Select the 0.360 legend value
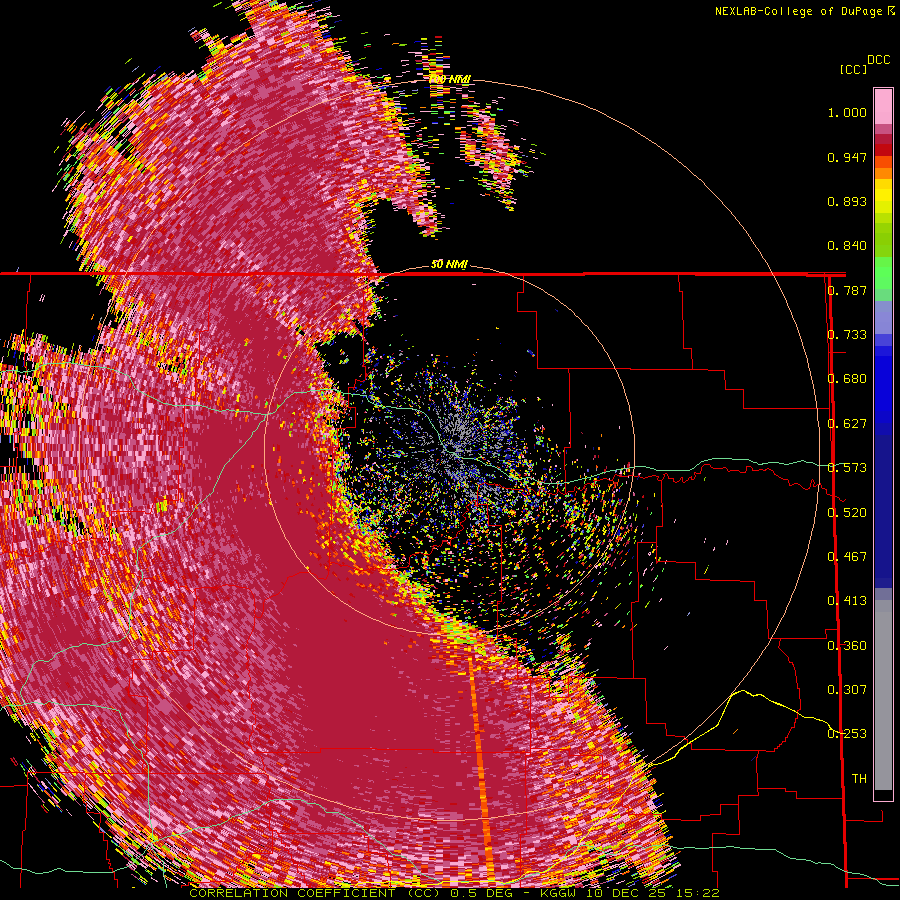The width and height of the screenshot is (900, 900). [847, 645]
